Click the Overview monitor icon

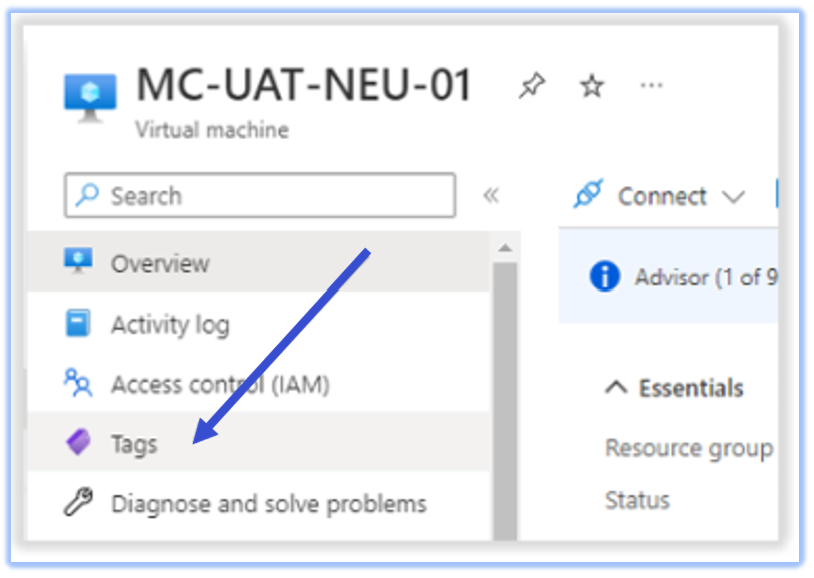(78, 263)
